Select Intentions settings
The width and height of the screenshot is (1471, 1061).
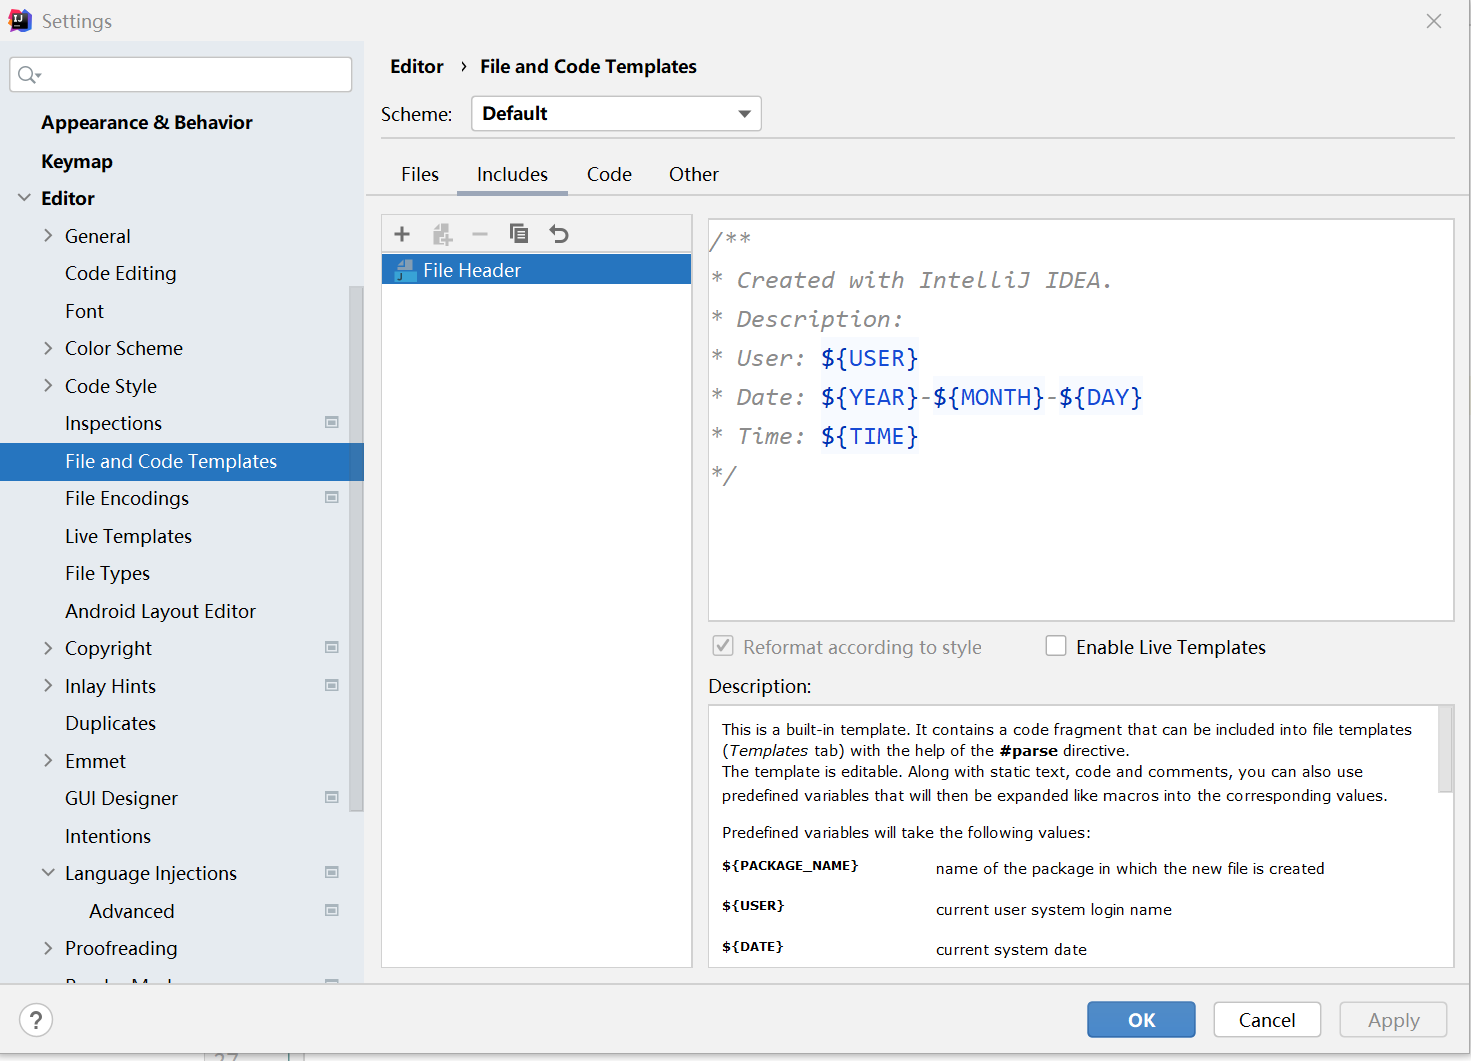[108, 836]
